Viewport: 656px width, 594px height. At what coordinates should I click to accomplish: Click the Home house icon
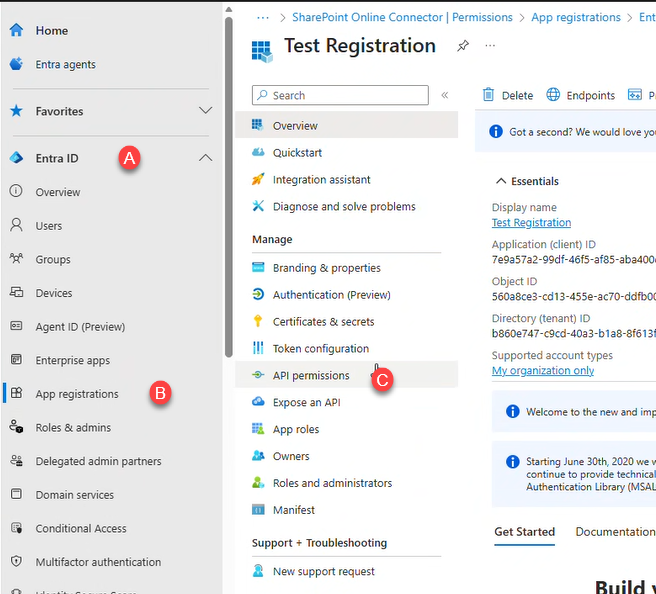(16, 30)
